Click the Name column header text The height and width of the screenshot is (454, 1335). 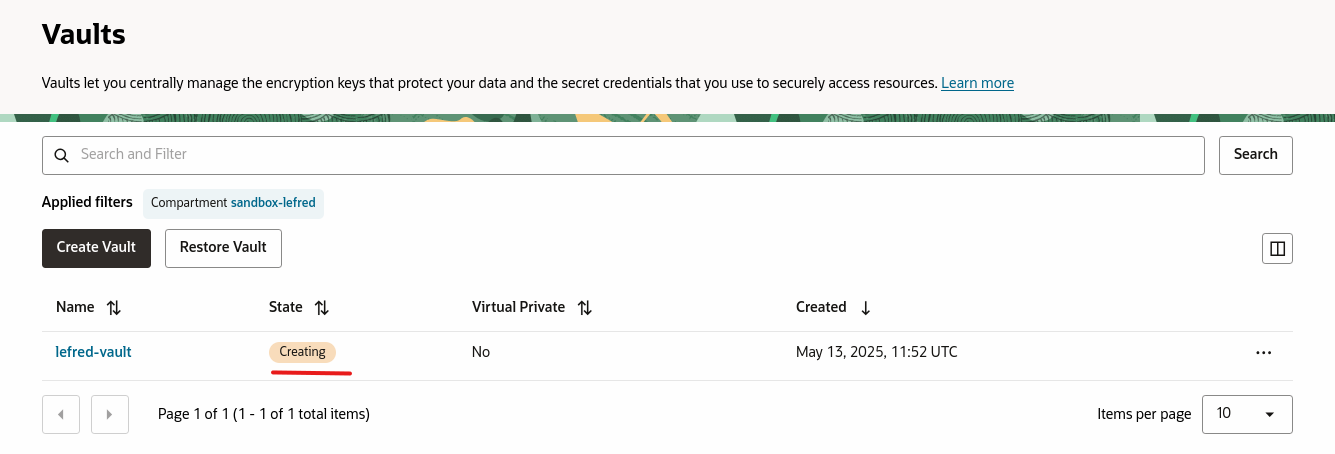coord(75,307)
